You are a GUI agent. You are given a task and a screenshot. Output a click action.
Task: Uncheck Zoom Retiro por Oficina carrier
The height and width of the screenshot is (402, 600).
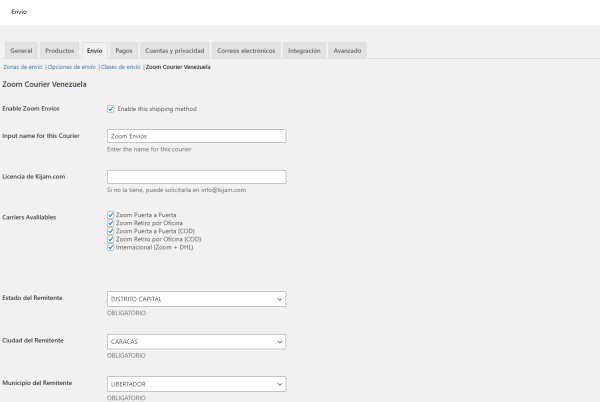(111, 223)
